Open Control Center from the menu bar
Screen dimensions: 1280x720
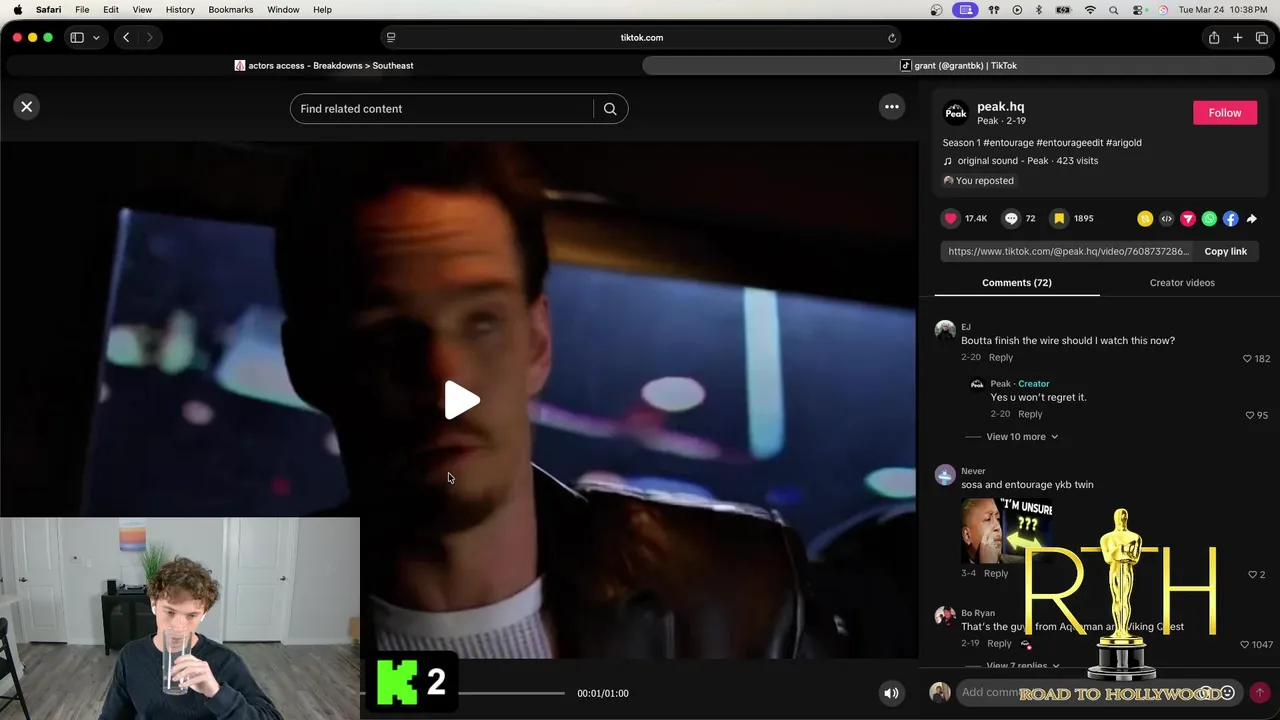click(1138, 10)
